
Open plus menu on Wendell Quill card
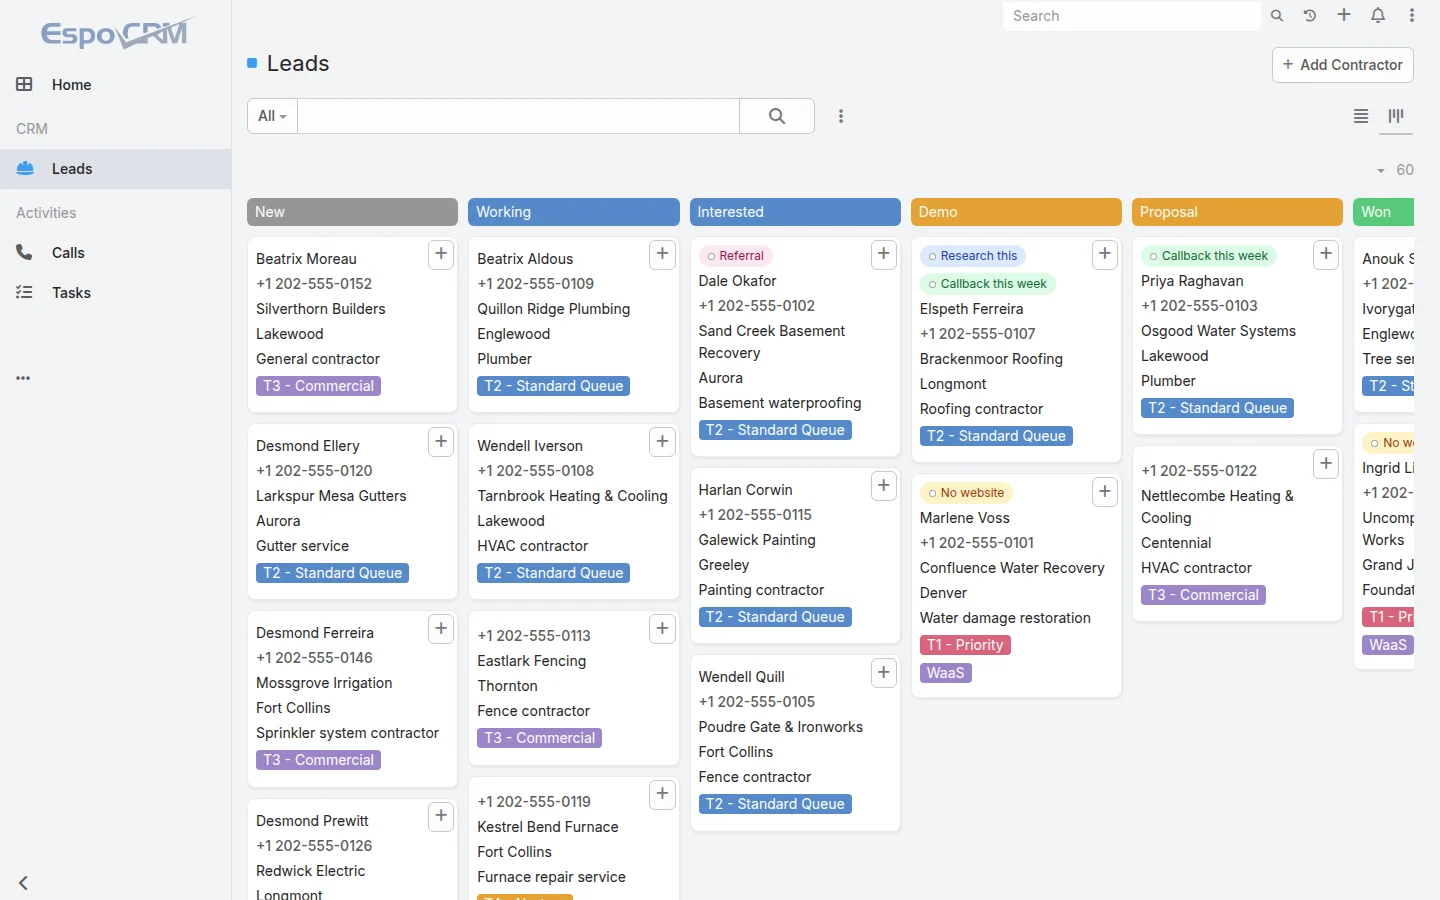click(x=883, y=672)
